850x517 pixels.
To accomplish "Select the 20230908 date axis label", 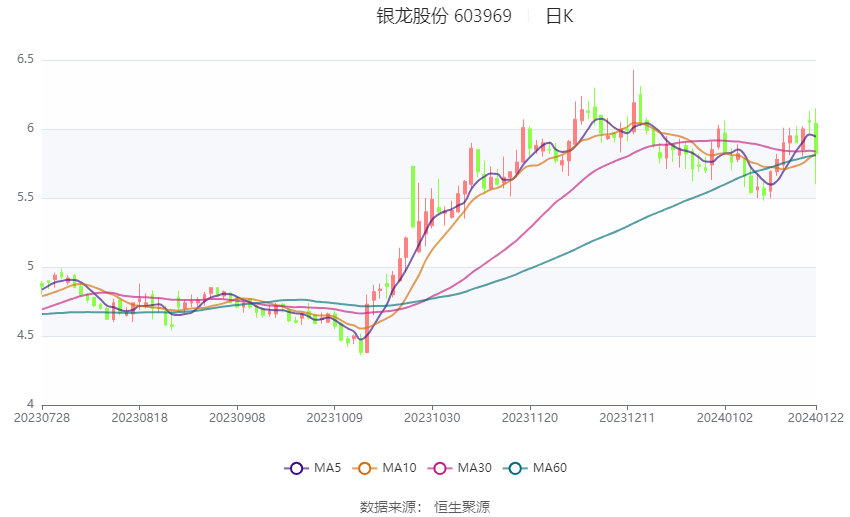I will [237, 418].
